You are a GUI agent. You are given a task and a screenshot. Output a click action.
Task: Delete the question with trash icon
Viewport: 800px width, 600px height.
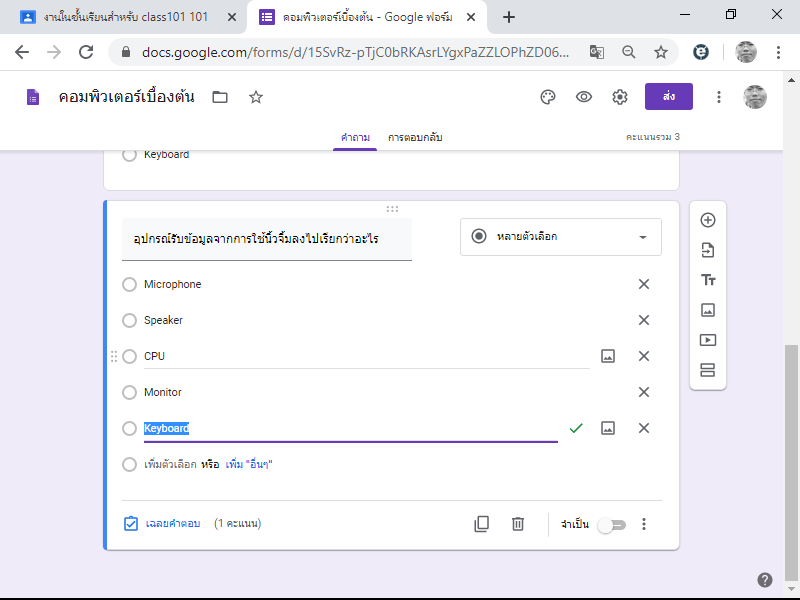click(x=518, y=524)
